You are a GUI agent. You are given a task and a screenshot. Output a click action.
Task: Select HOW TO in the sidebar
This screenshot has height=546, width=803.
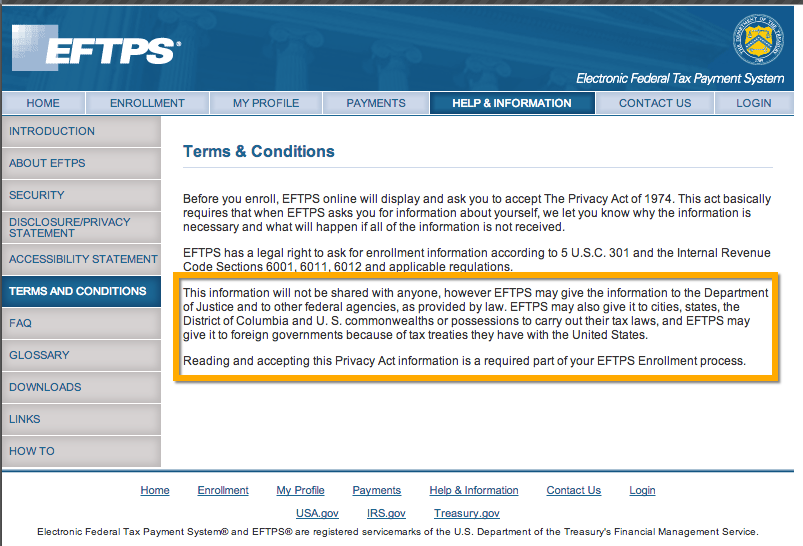tap(81, 451)
